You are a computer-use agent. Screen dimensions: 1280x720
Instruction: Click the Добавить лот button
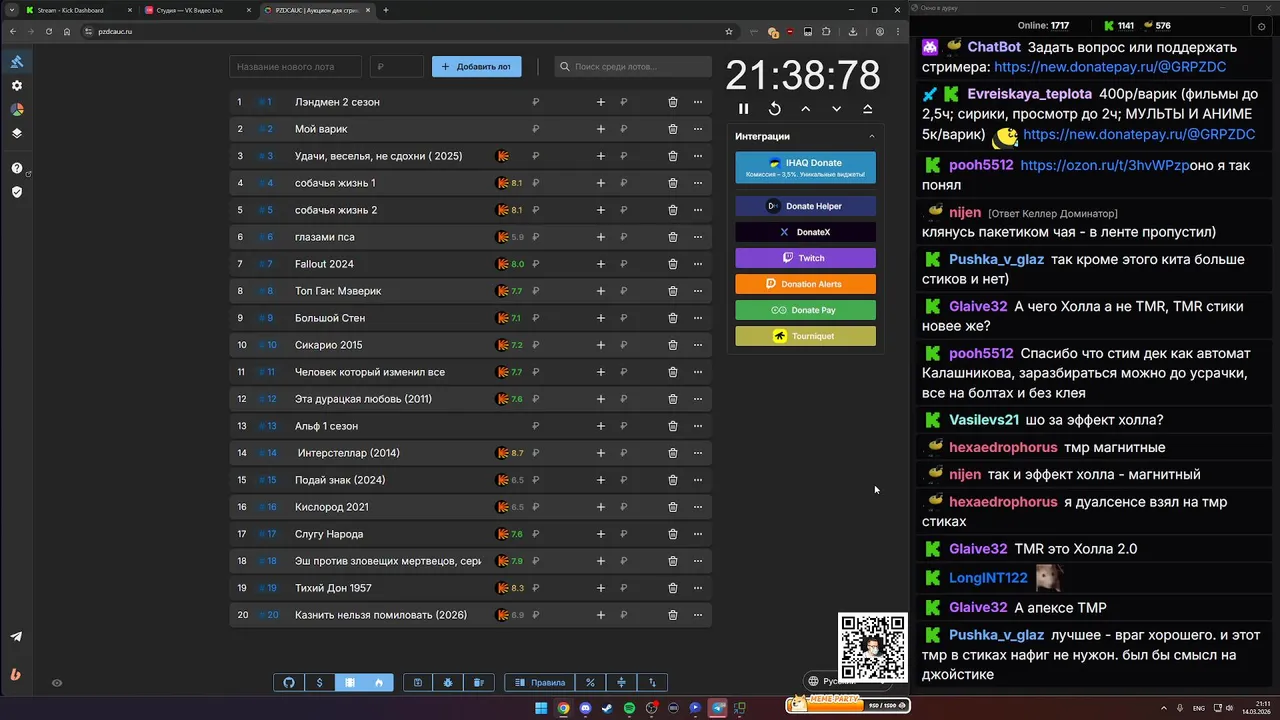pos(476,67)
